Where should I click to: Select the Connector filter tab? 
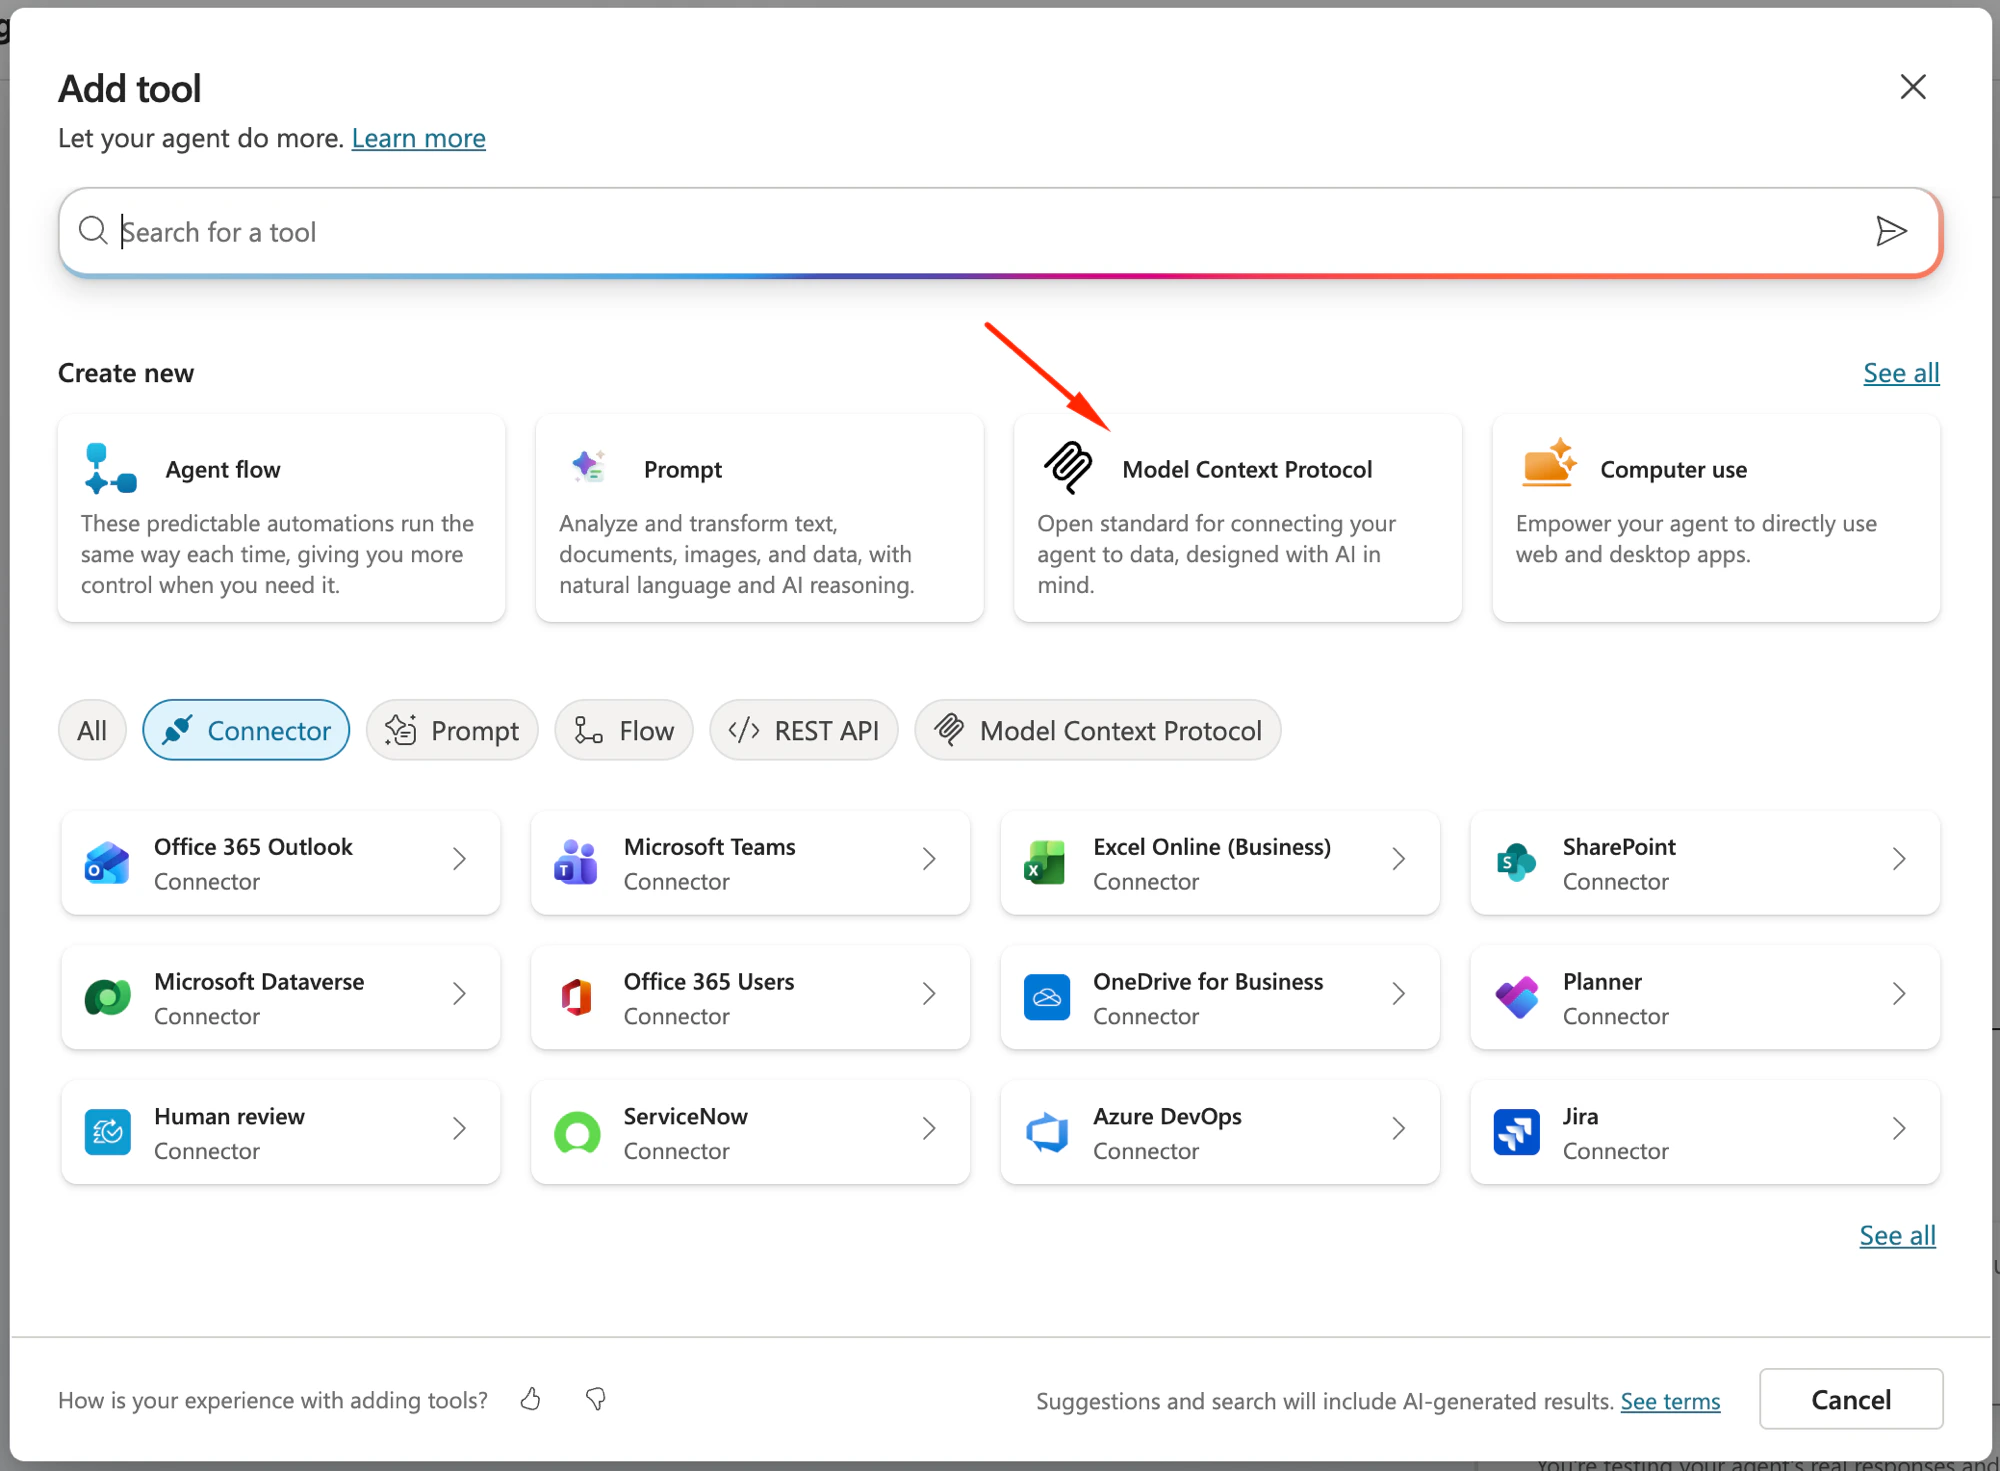(x=246, y=730)
